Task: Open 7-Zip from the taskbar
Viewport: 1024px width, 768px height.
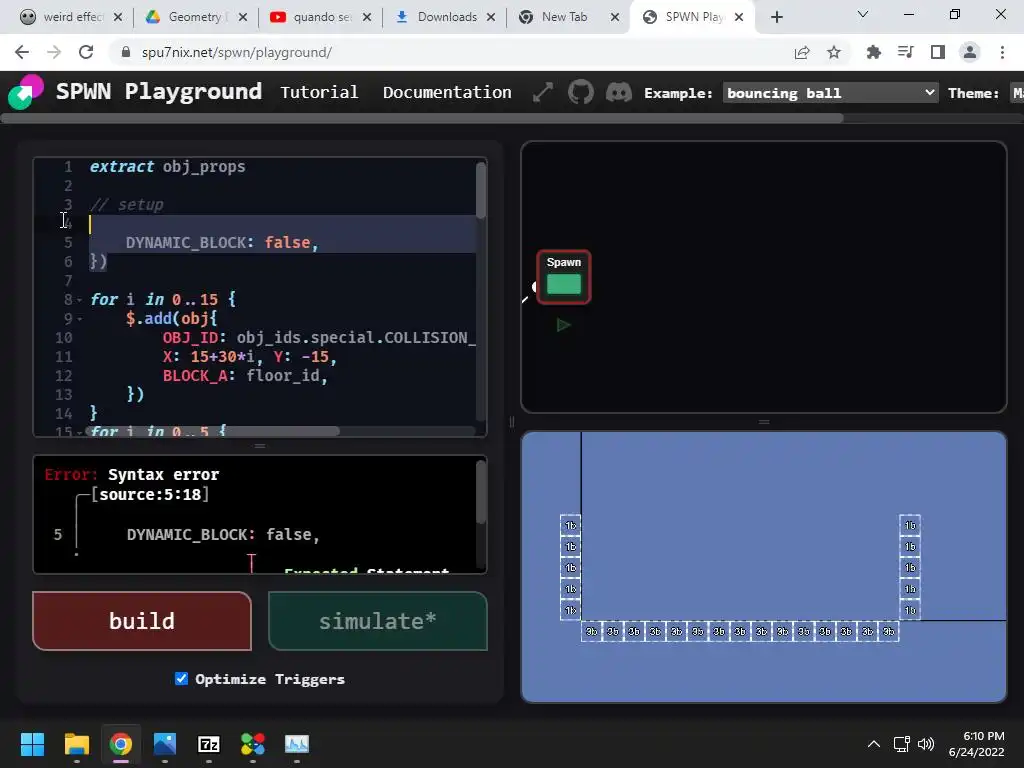Action: click(209, 744)
